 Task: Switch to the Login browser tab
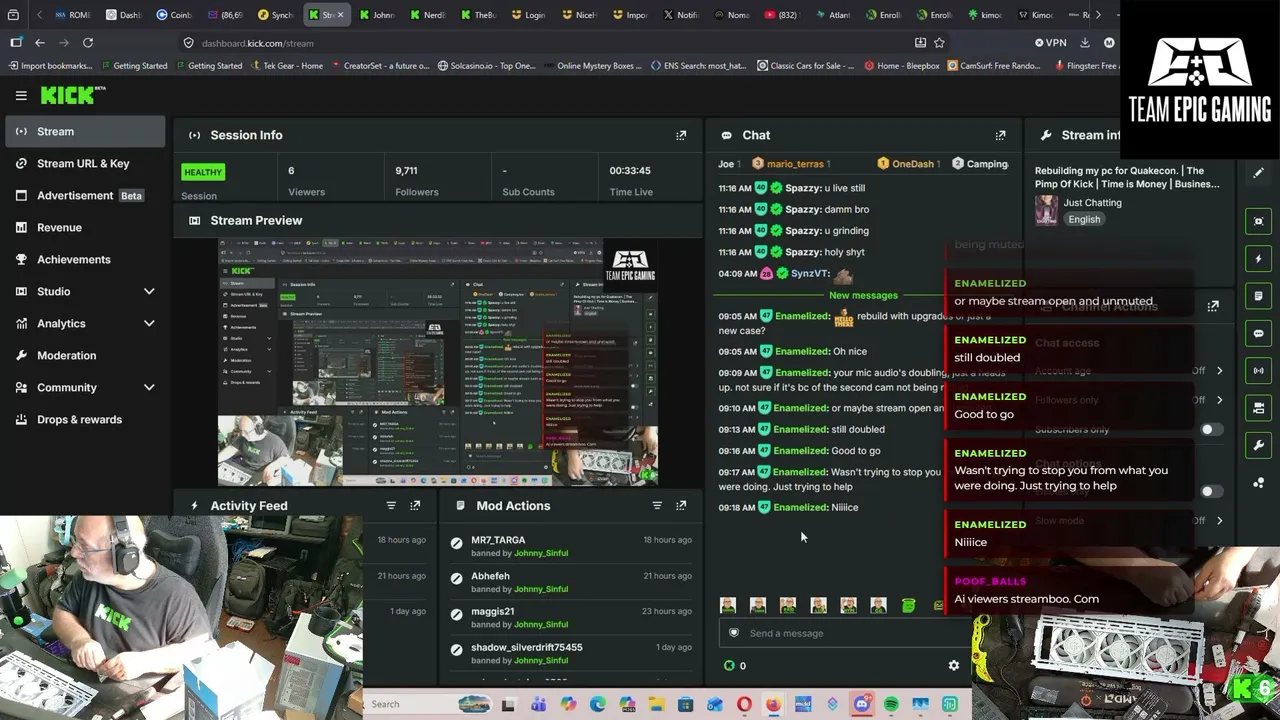528,15
